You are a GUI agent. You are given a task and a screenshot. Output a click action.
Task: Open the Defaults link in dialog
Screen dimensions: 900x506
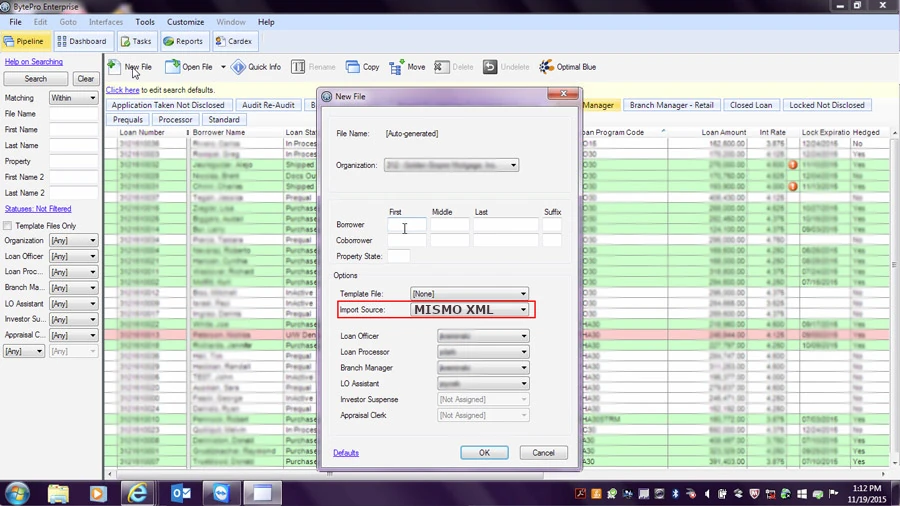pos(346,453)
